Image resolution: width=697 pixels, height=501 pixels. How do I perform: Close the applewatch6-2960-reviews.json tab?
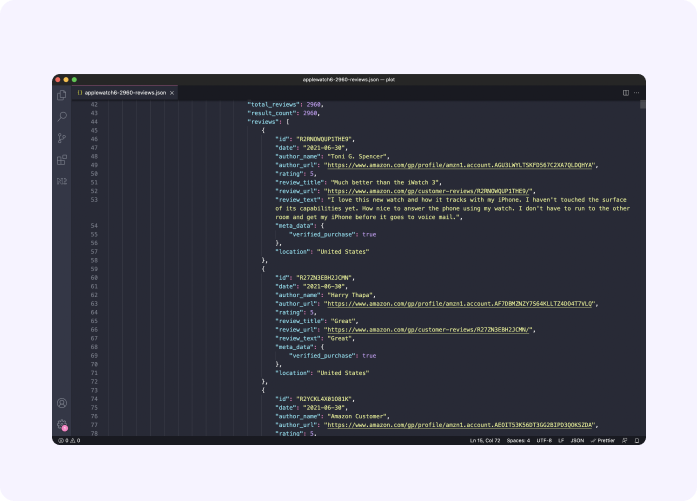[173, 92]
